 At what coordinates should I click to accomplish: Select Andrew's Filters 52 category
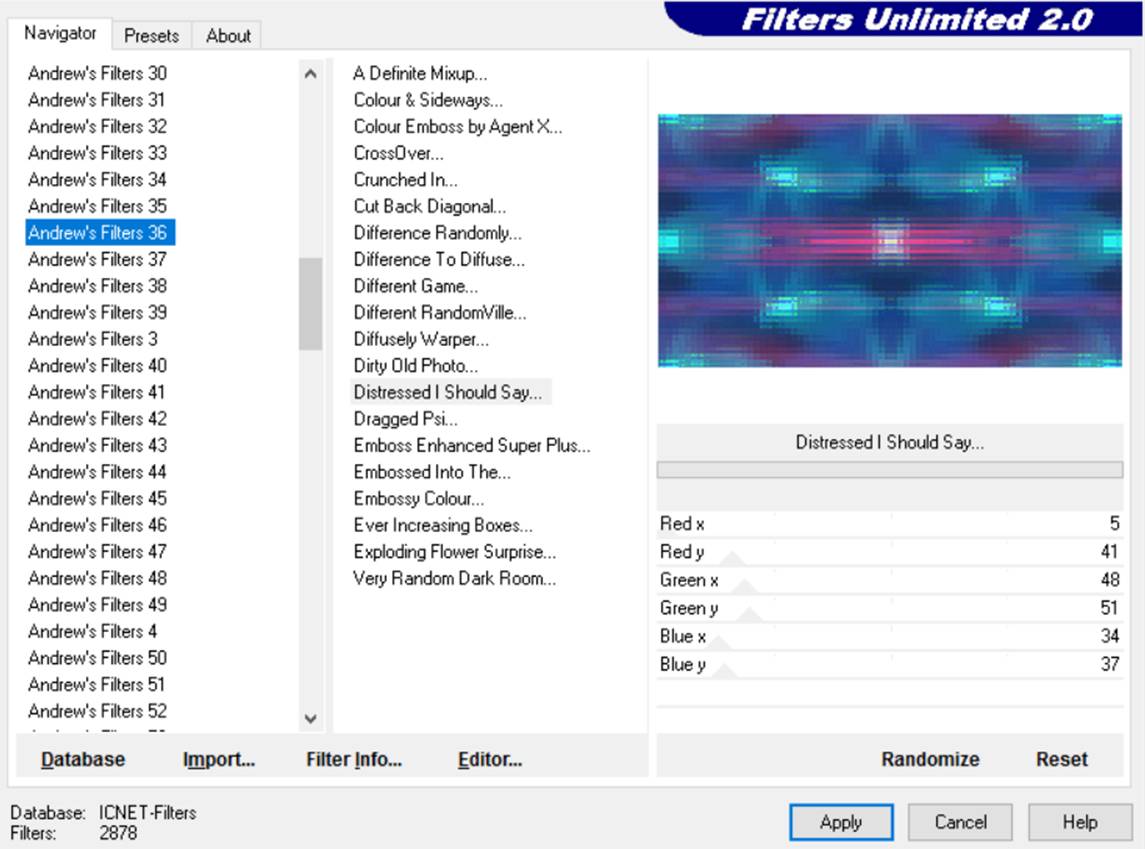[97, 711]
